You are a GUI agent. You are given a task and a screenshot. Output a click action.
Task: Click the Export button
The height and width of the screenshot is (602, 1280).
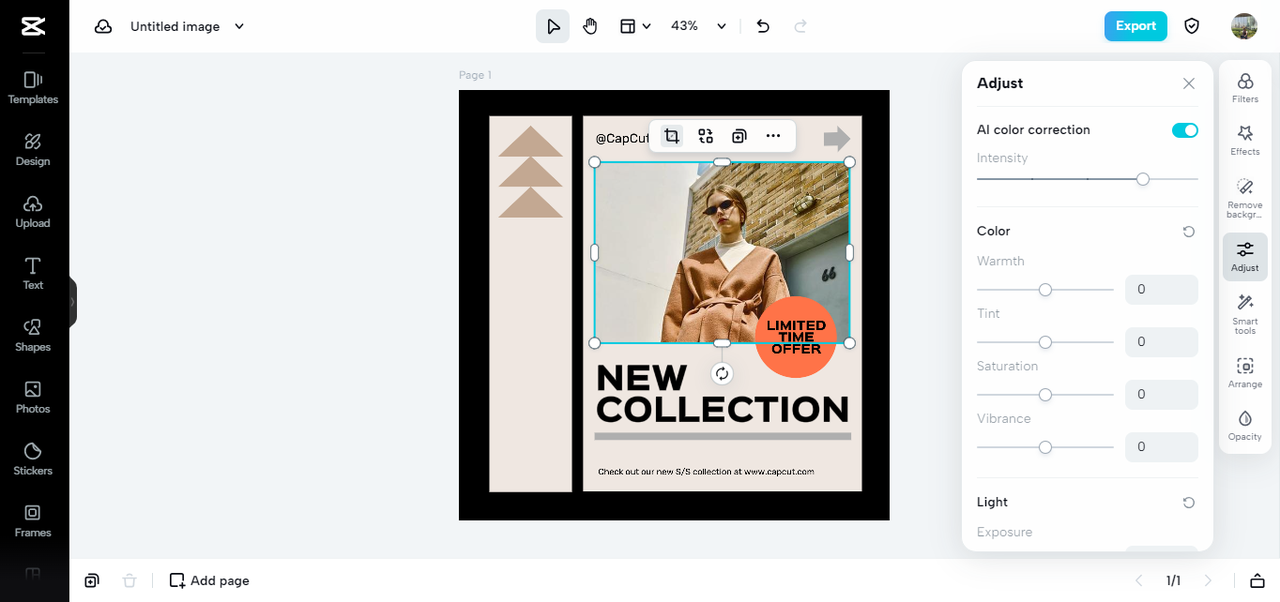pos(1136,26)
